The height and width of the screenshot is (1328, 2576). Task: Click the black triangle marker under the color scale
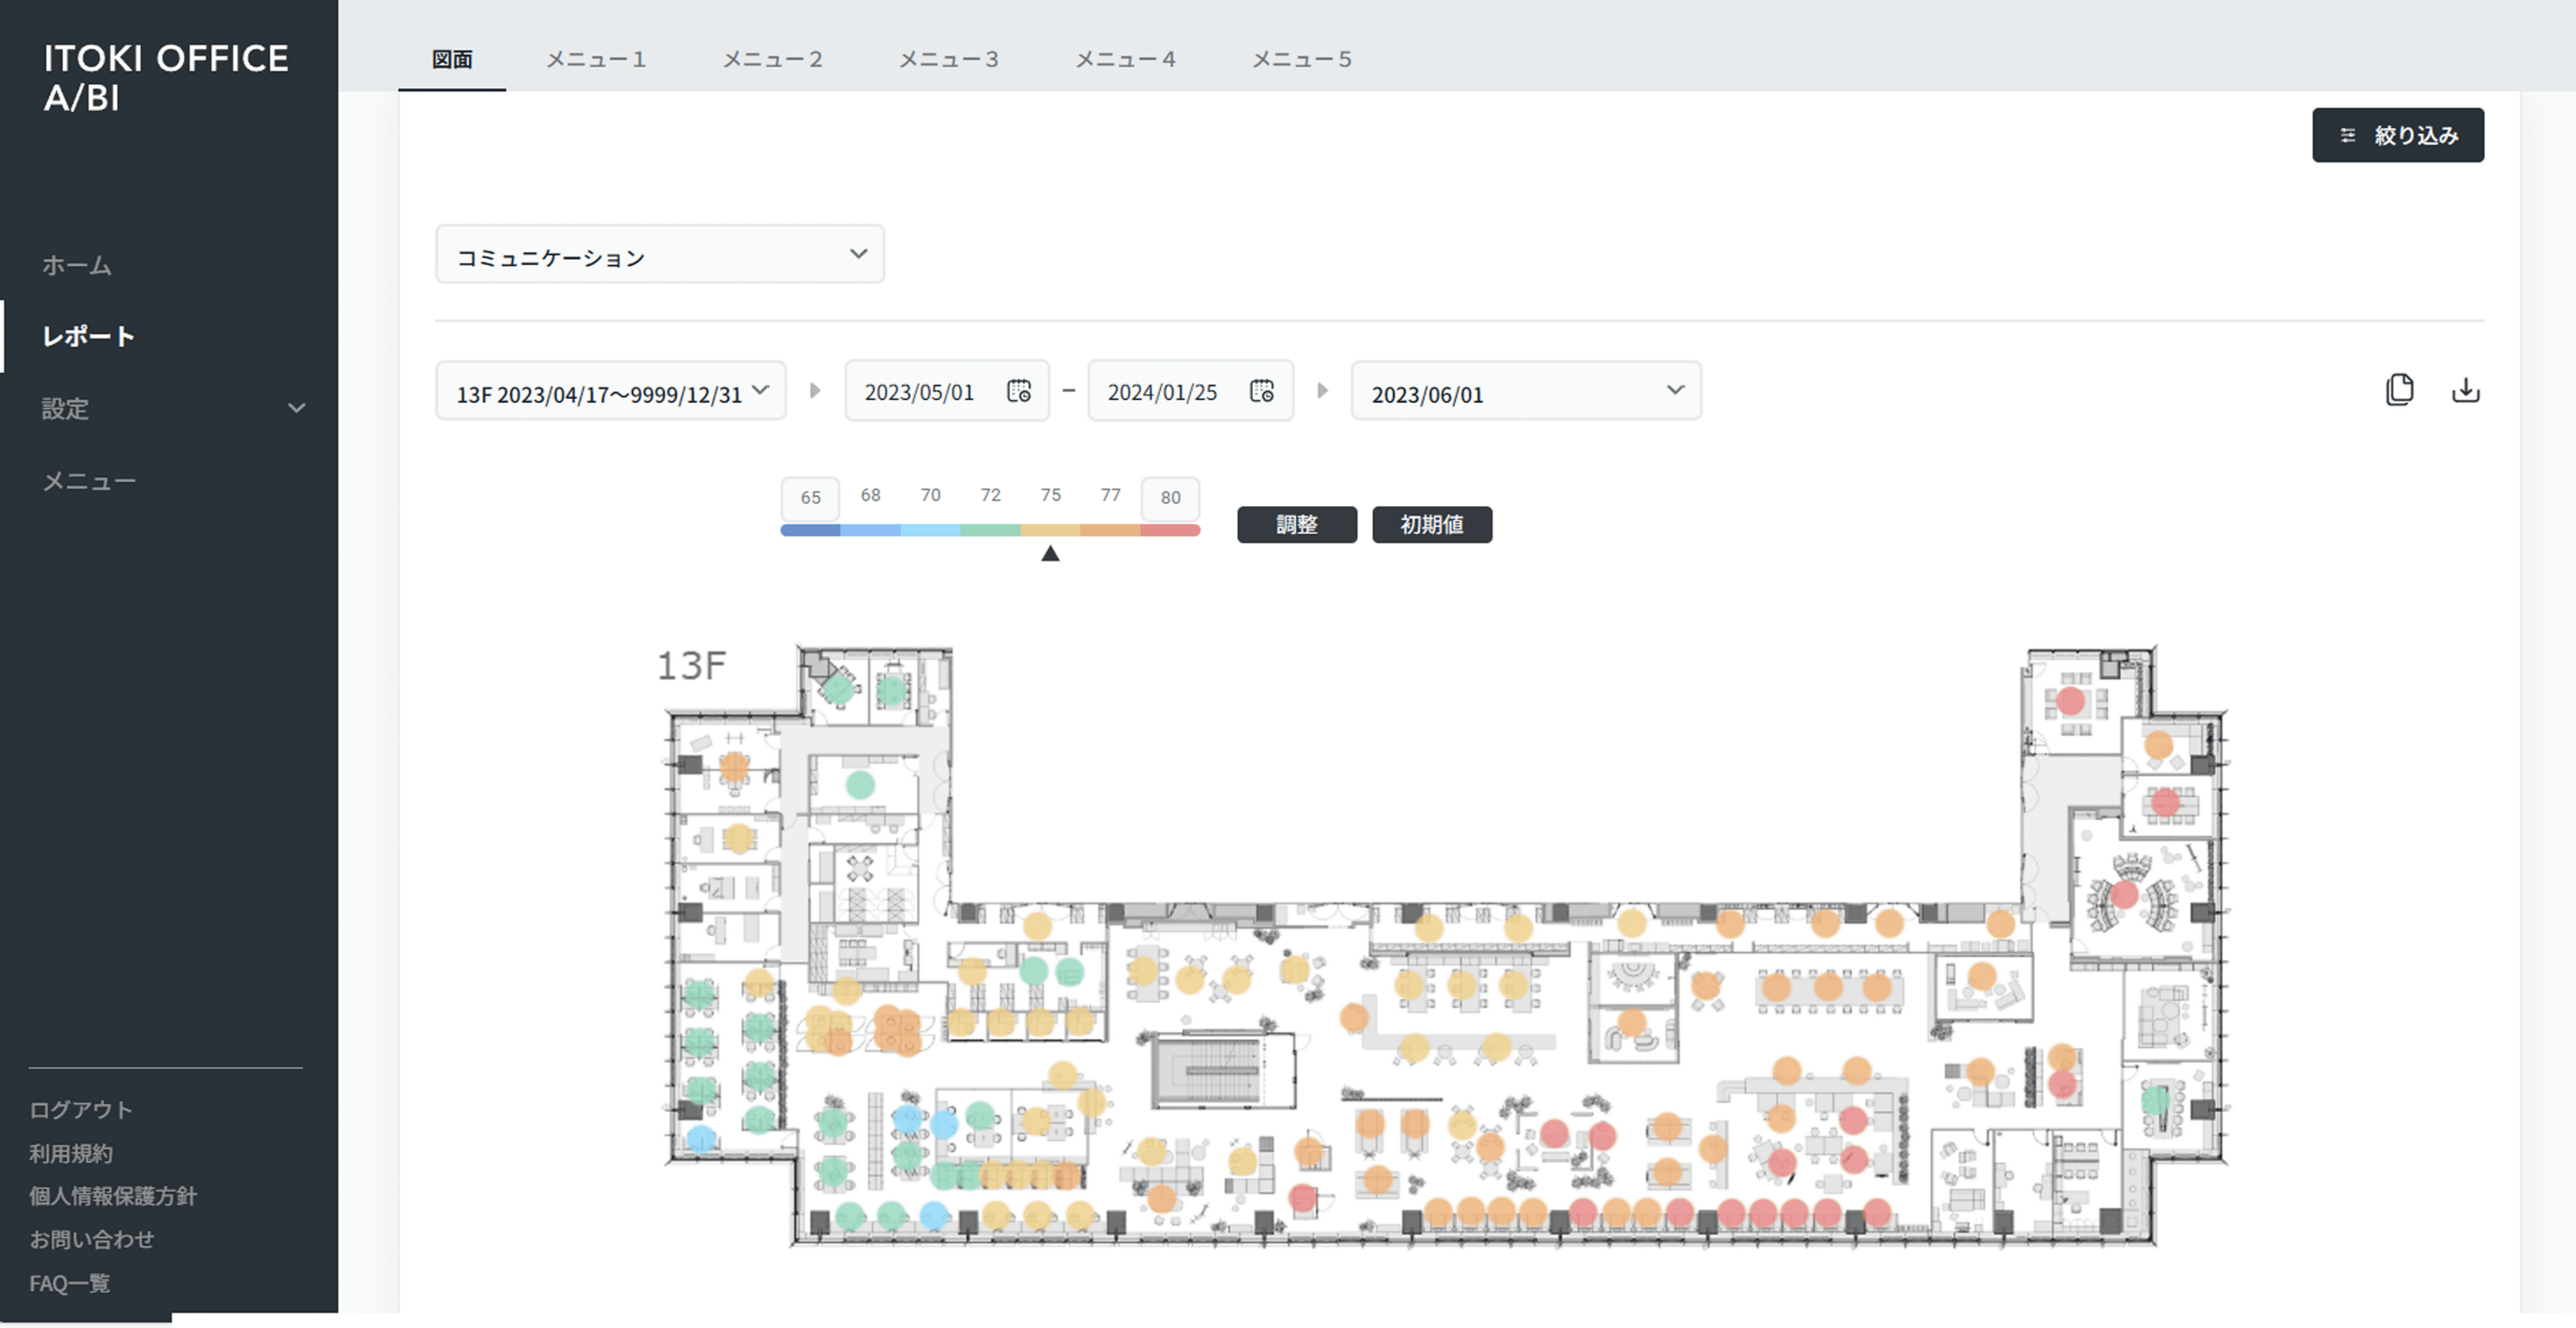(x=1049, y=554)
